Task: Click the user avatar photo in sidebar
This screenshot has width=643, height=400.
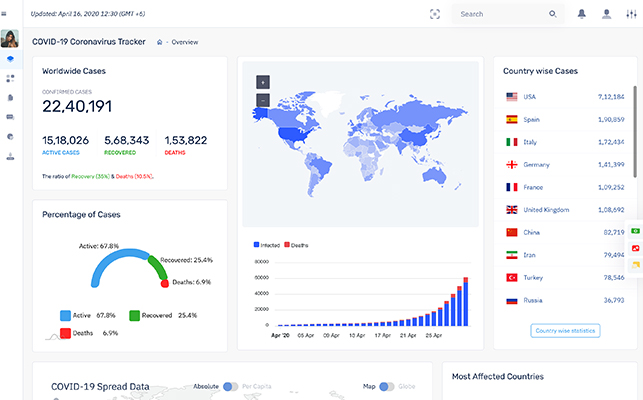Action: point(10,40)
